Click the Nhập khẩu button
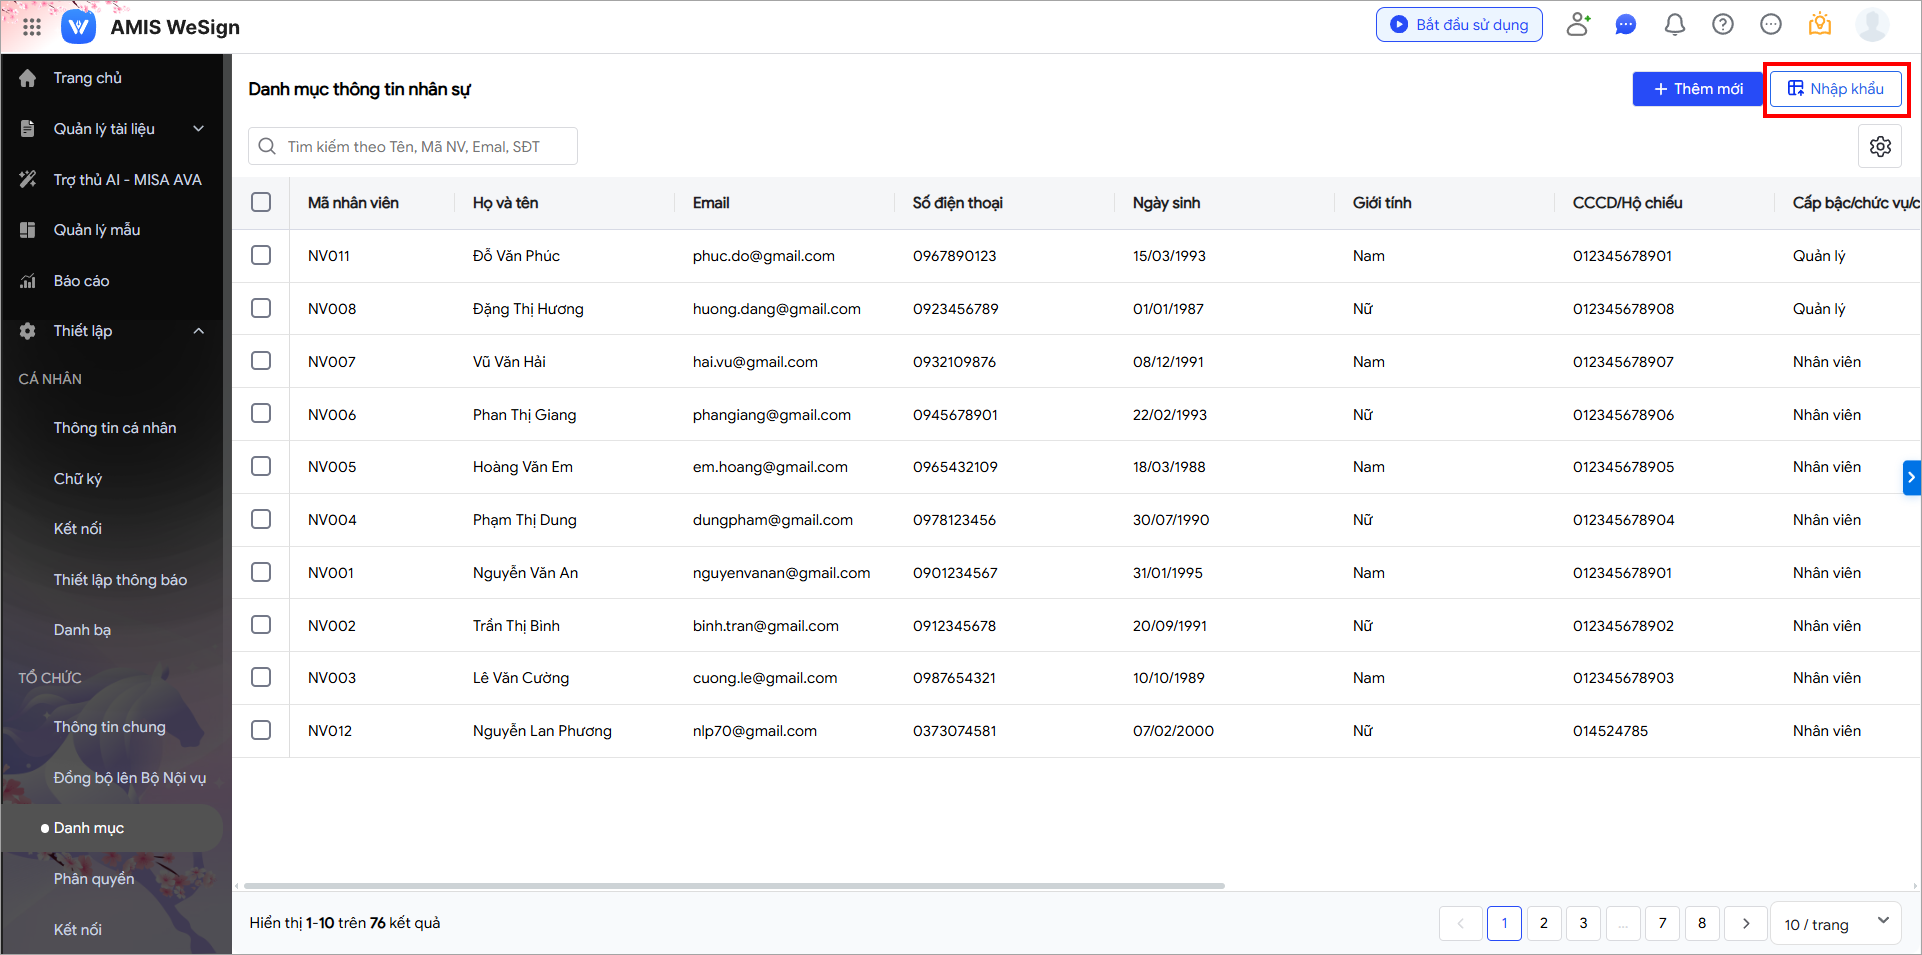 coord(1835,89)
